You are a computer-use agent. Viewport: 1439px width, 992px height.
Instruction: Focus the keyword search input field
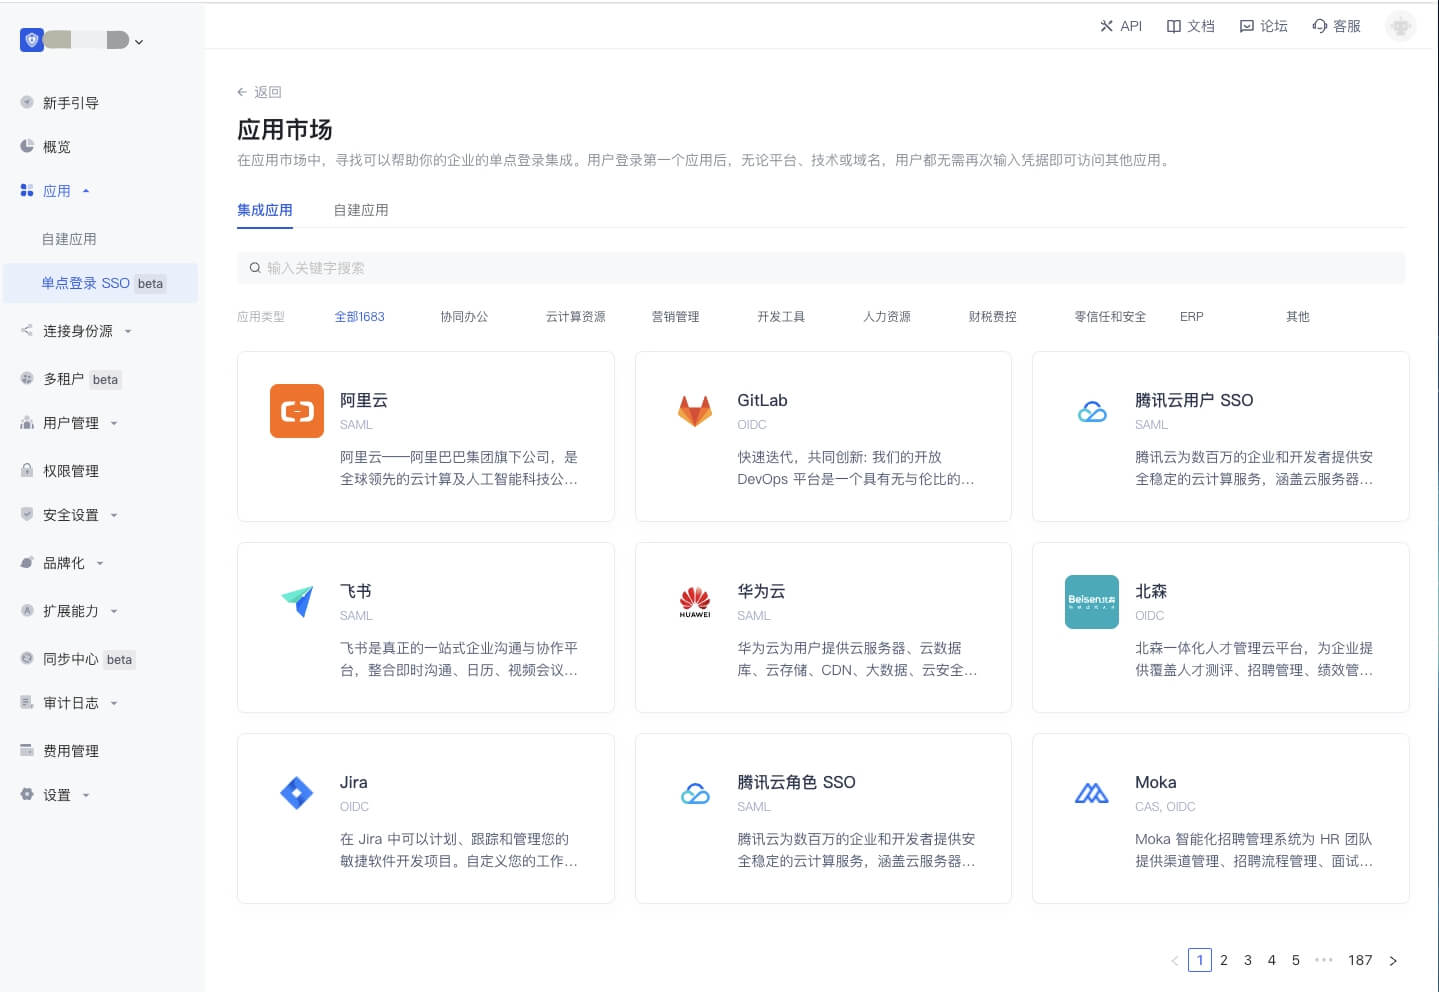coord(820,268)
